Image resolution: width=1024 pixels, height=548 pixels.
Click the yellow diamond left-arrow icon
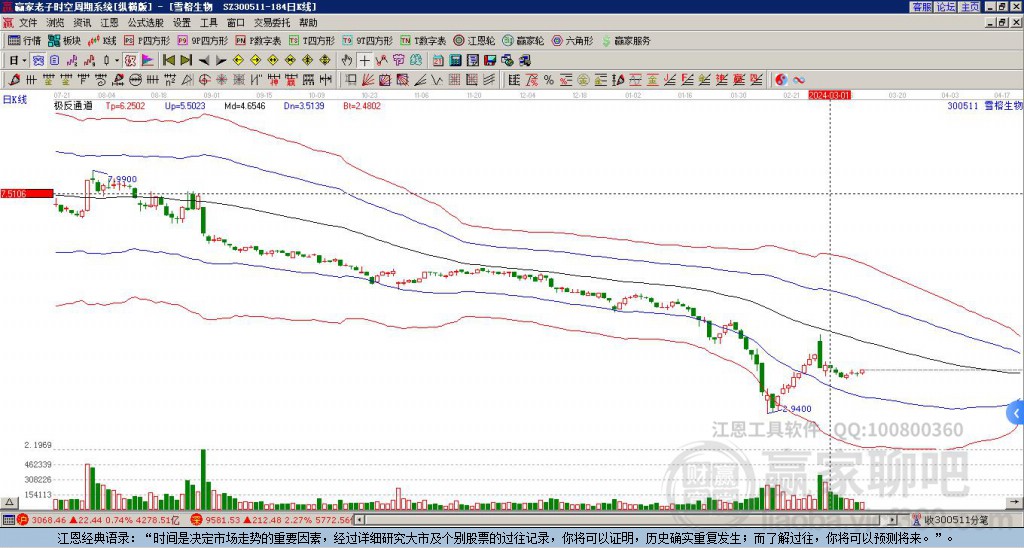coord(238,61)
